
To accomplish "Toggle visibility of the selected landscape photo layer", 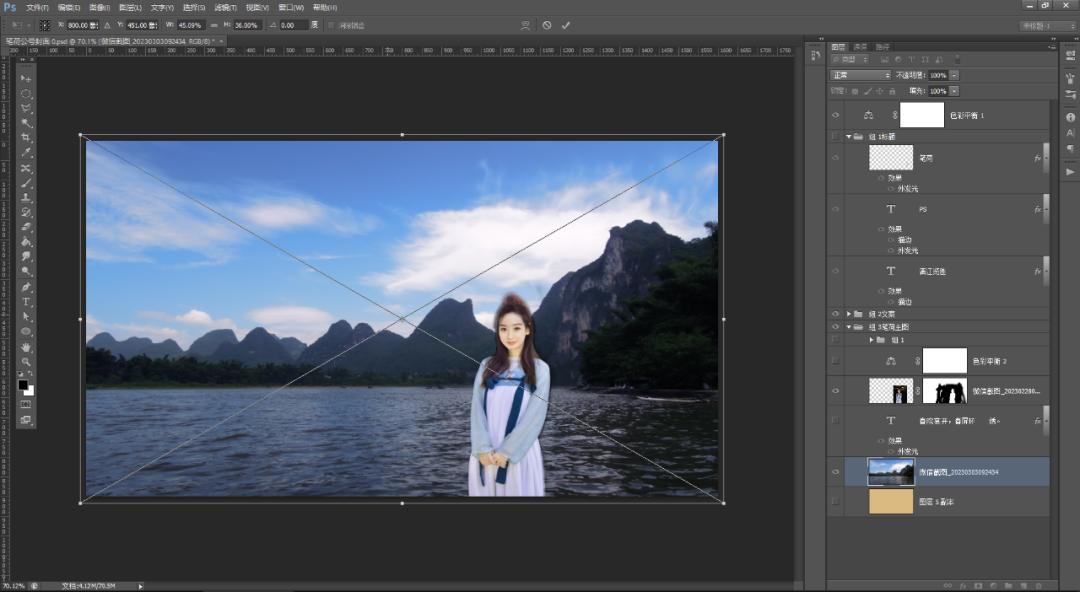I will click(835, 472).
